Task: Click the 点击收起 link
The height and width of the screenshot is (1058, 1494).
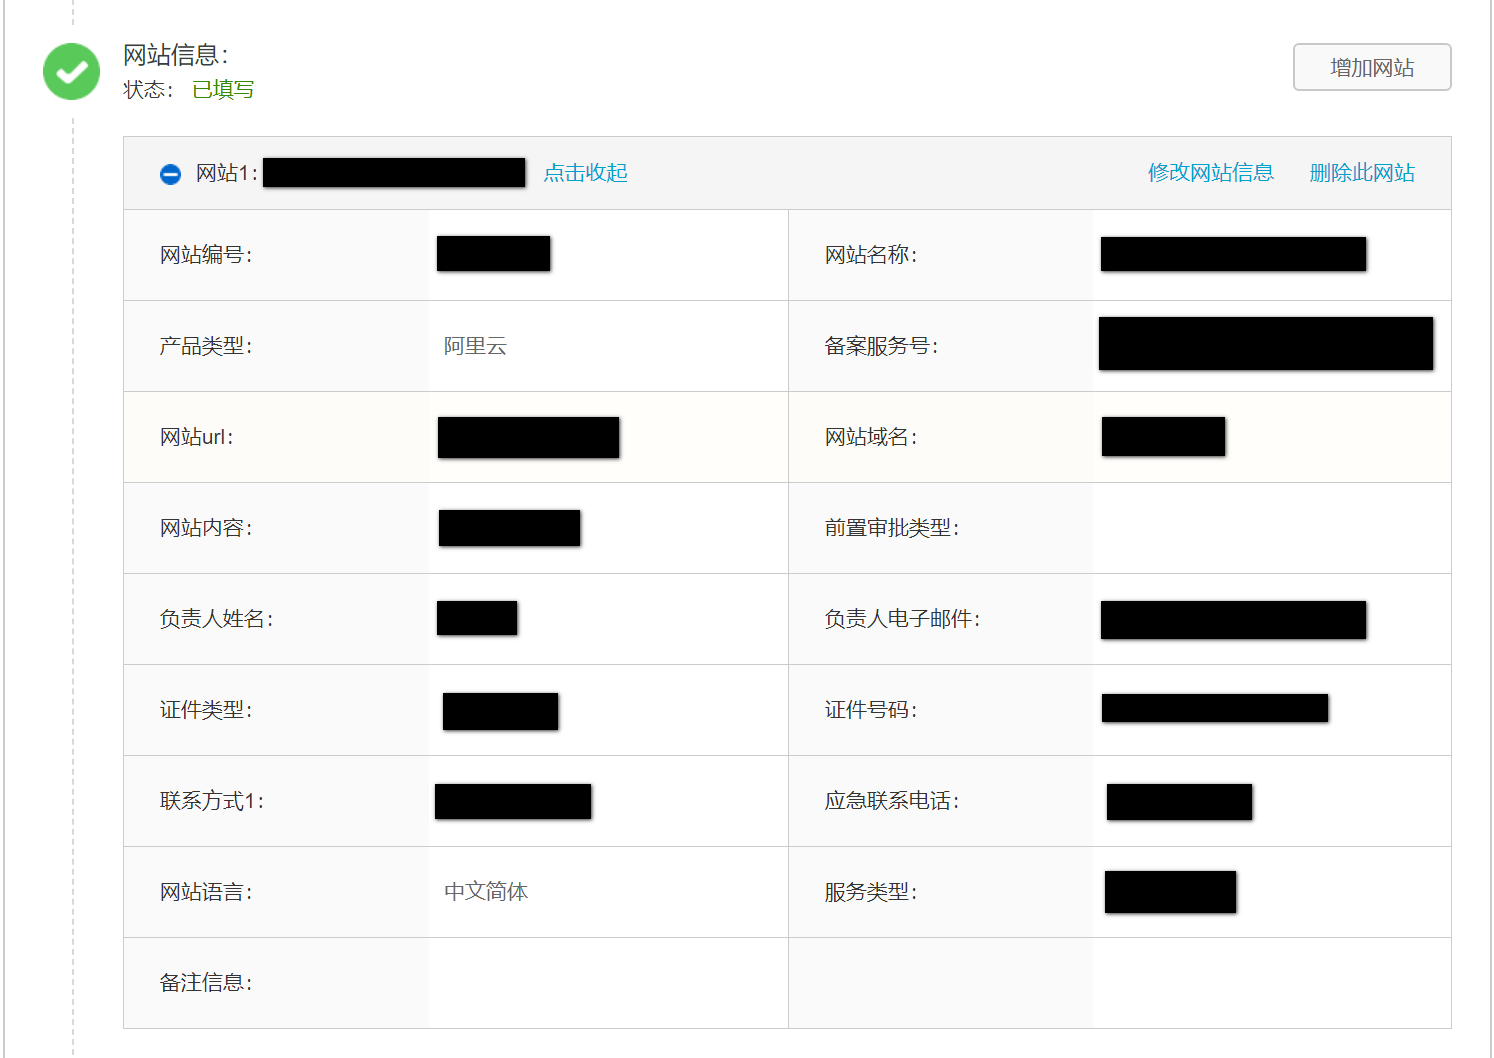Action: [x=585, y=173]
